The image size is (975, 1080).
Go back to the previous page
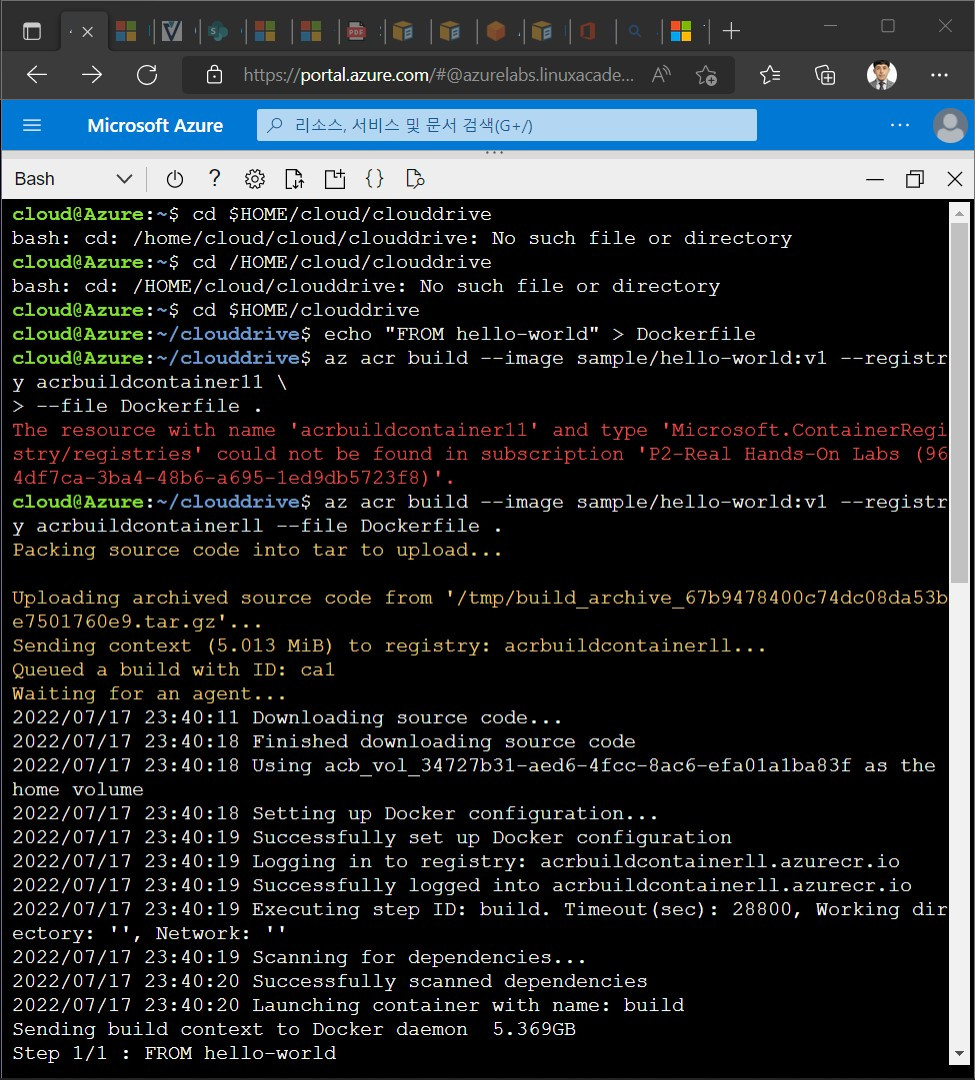(x=36, y=74)
